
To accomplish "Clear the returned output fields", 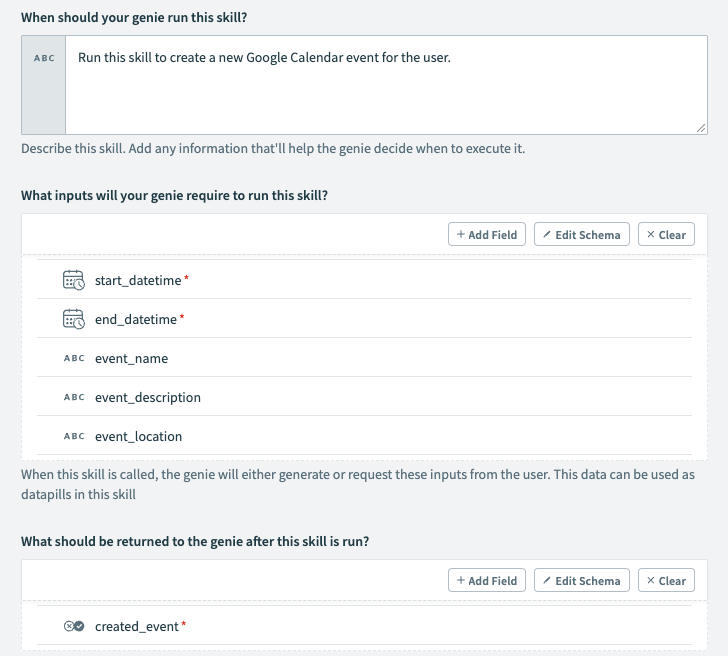I will pos(666,581).
